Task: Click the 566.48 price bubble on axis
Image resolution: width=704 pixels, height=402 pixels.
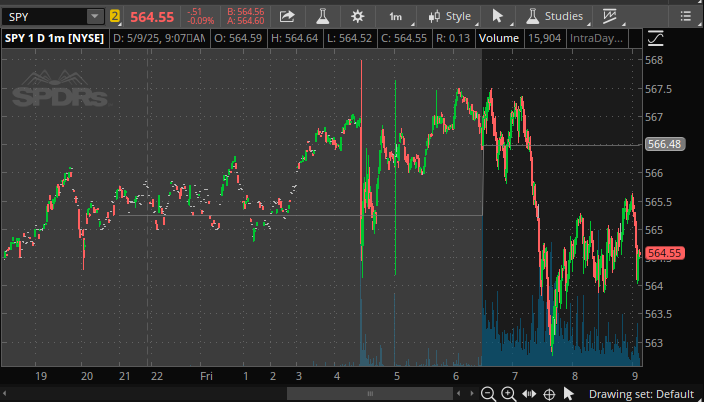Action: 665,144
